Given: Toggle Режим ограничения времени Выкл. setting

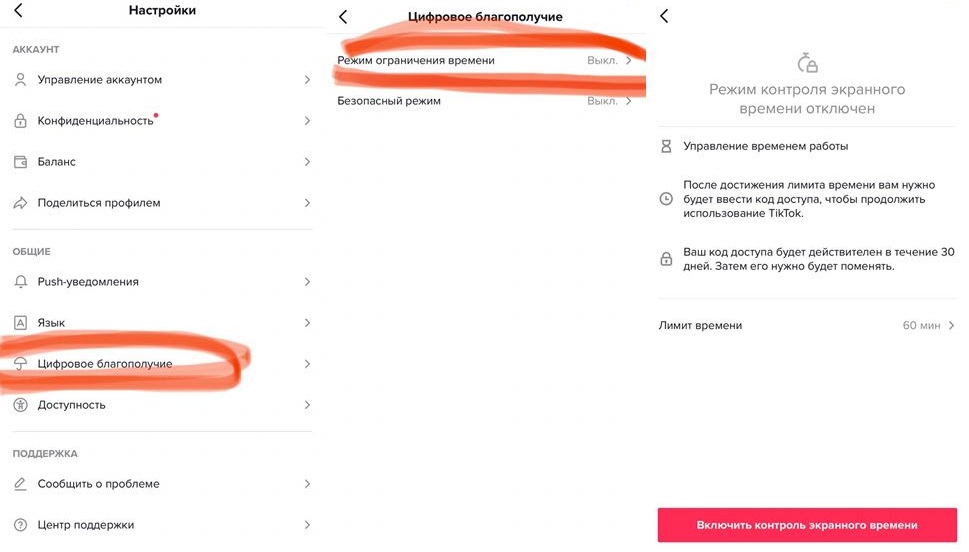Looking at the screenshot, I should point(609,61).
